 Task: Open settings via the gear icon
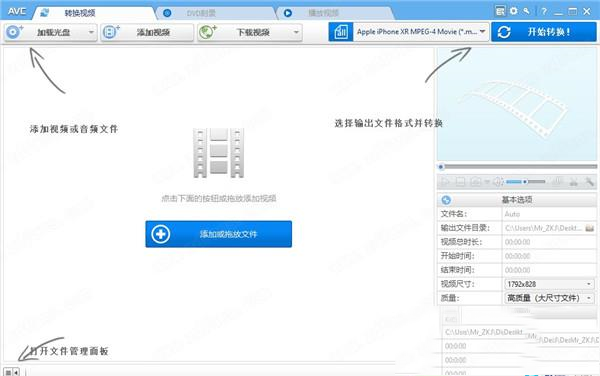pos(514,11)
